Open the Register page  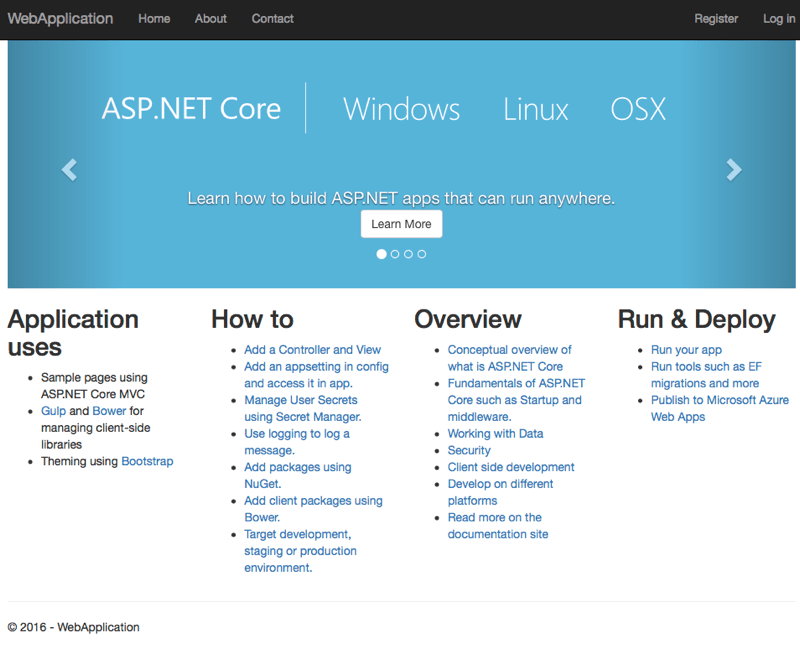pos(716,19)
